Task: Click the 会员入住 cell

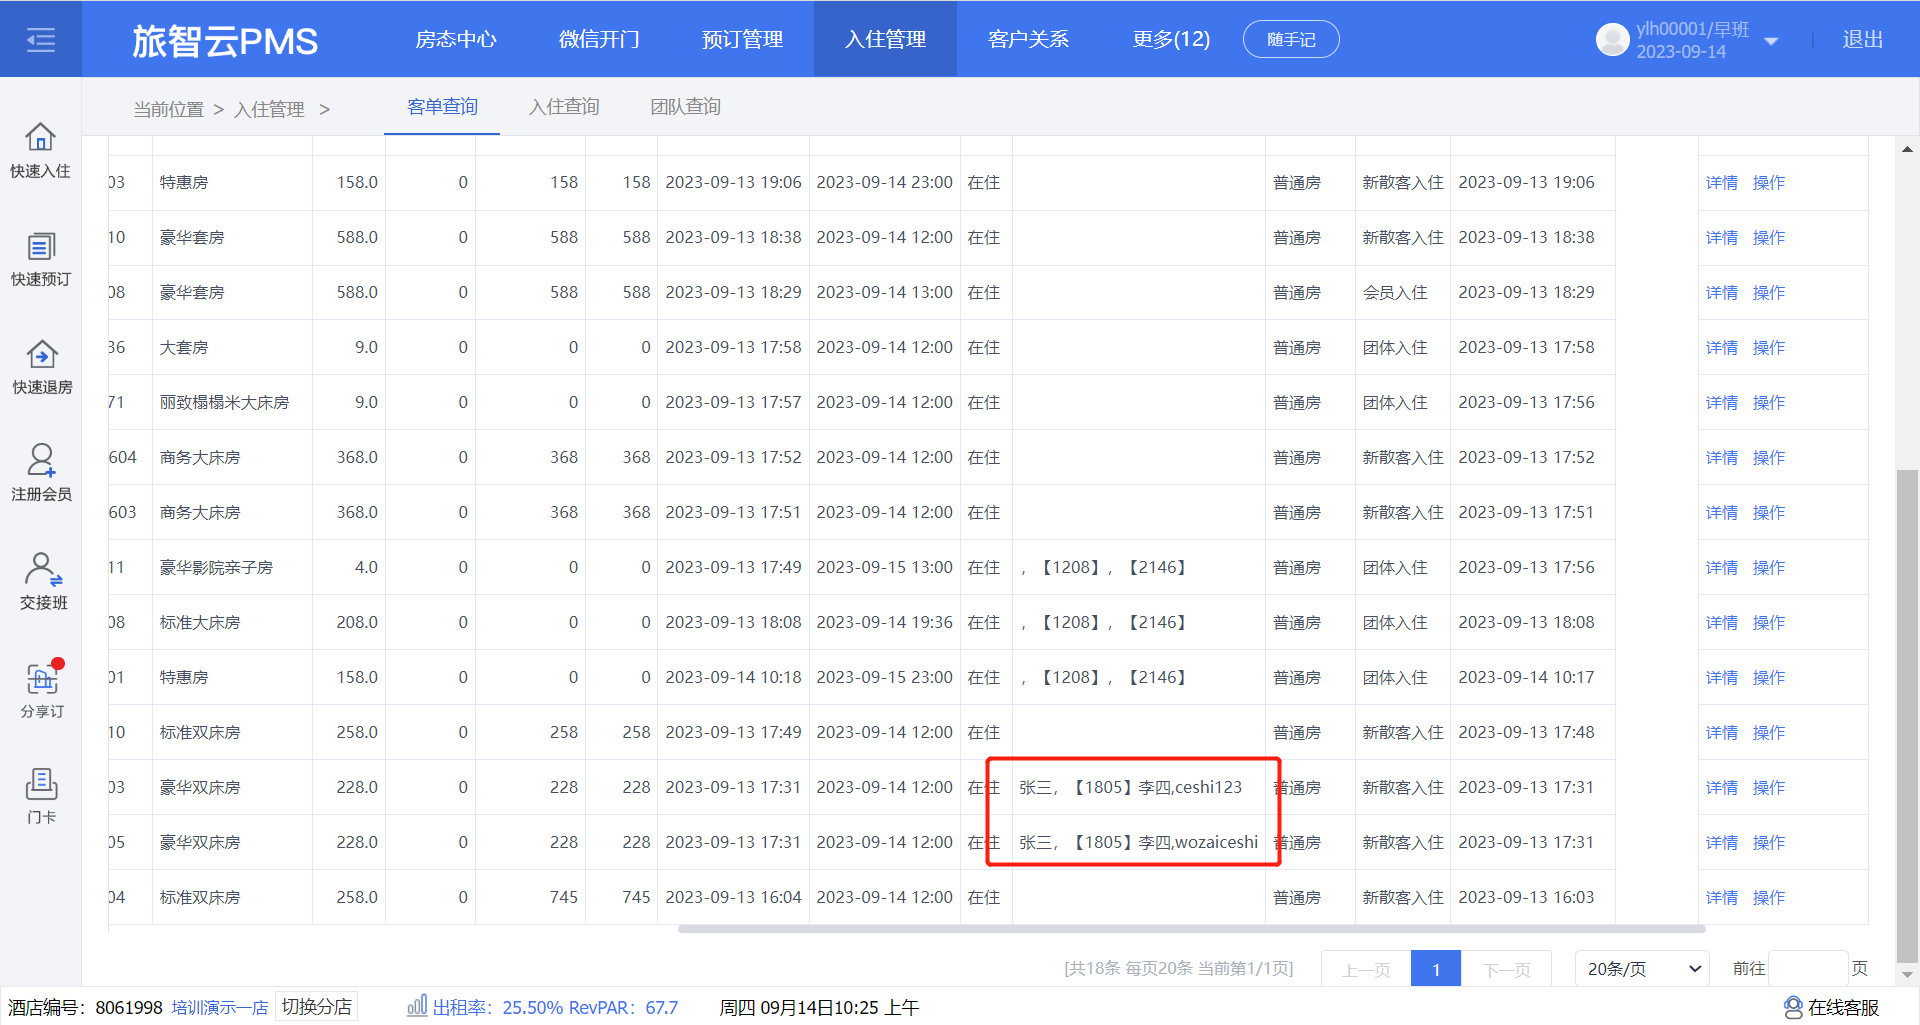Action: pyautogui.click(x=1402, y=292)
